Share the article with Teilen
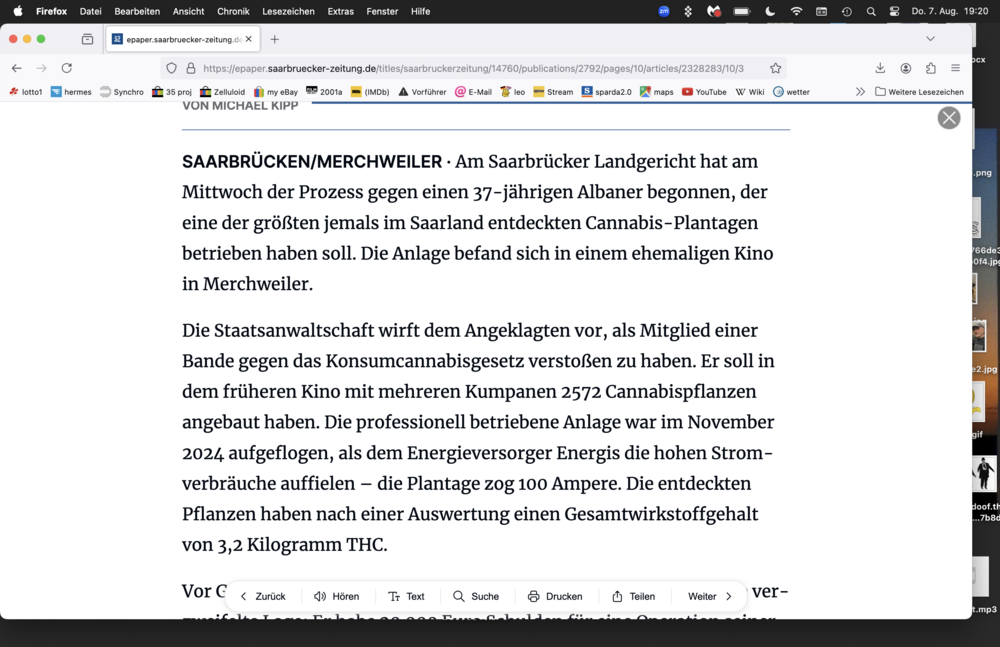 click(633, 596)
